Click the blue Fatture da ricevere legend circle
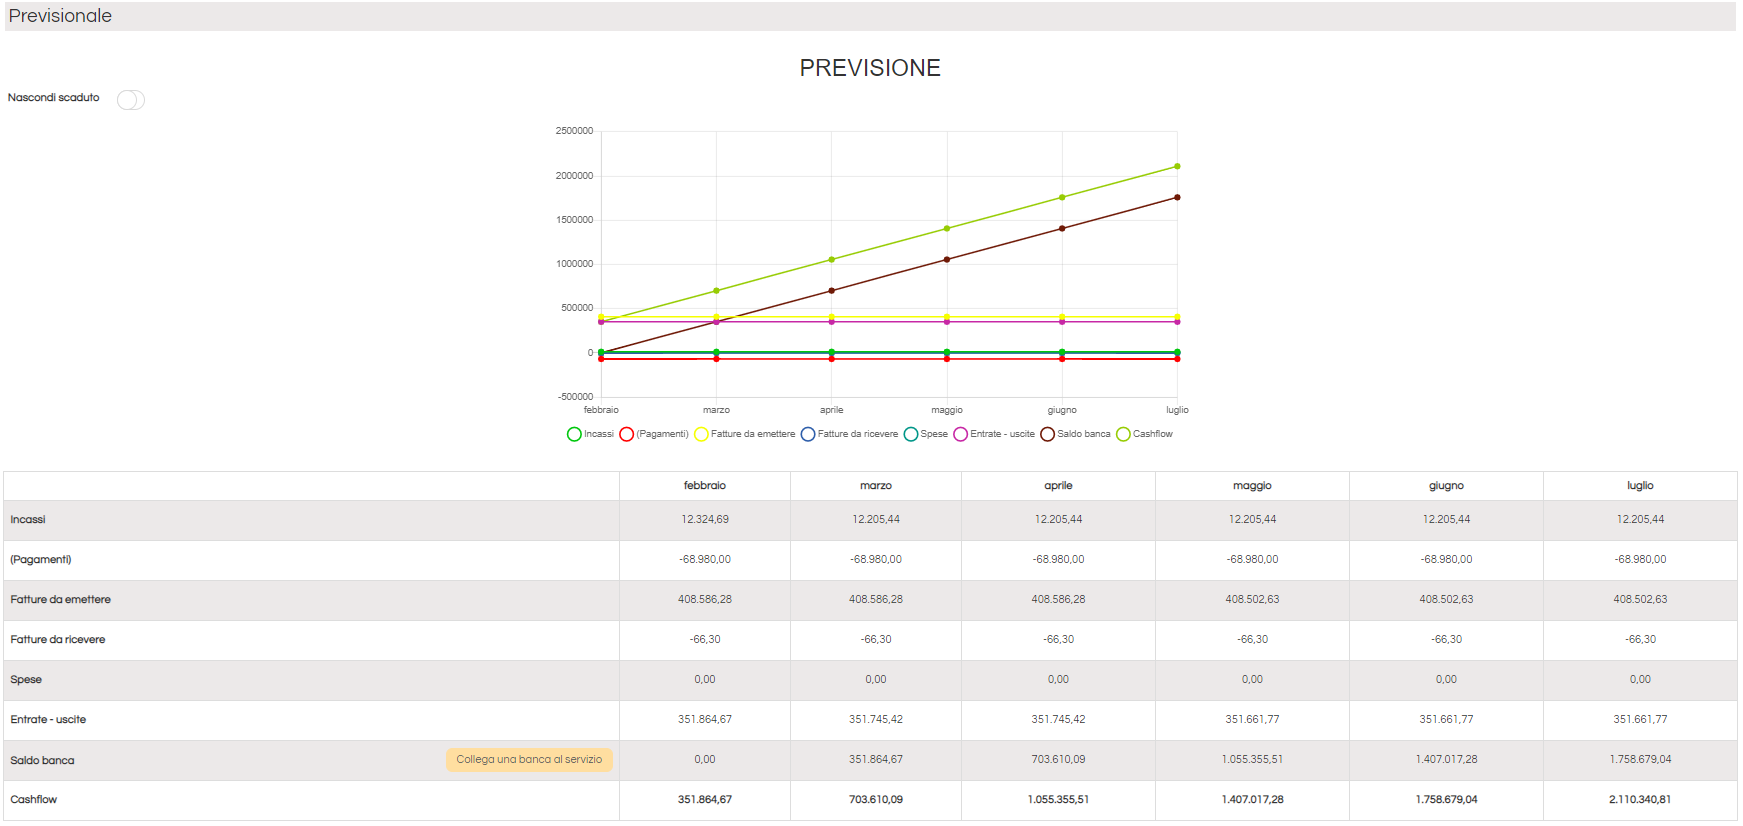The image size is (1743, 826). 808,434
